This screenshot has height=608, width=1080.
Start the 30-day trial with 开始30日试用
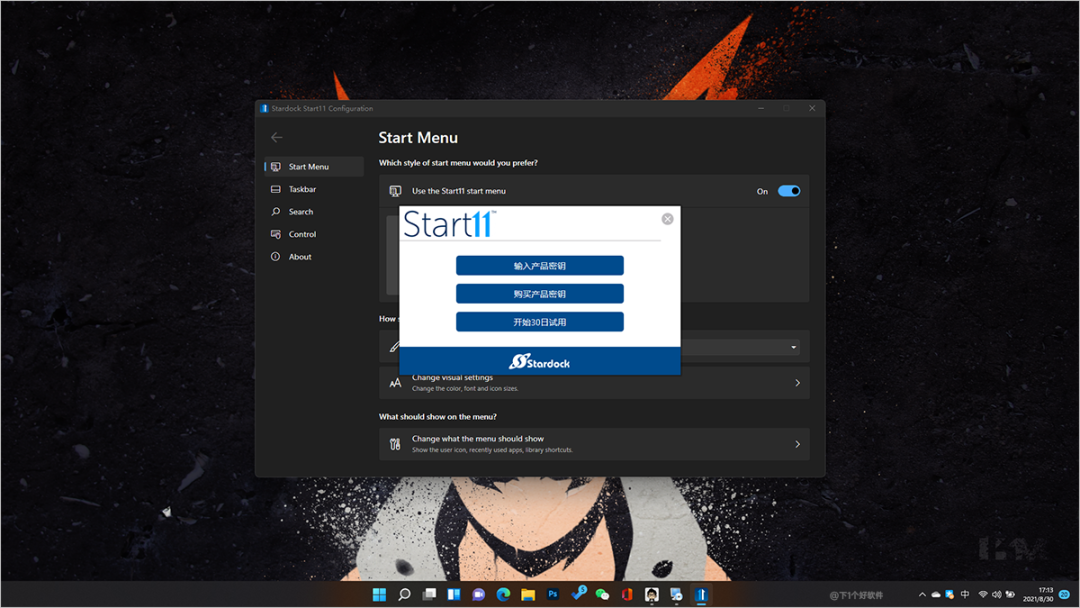point(540,322)
